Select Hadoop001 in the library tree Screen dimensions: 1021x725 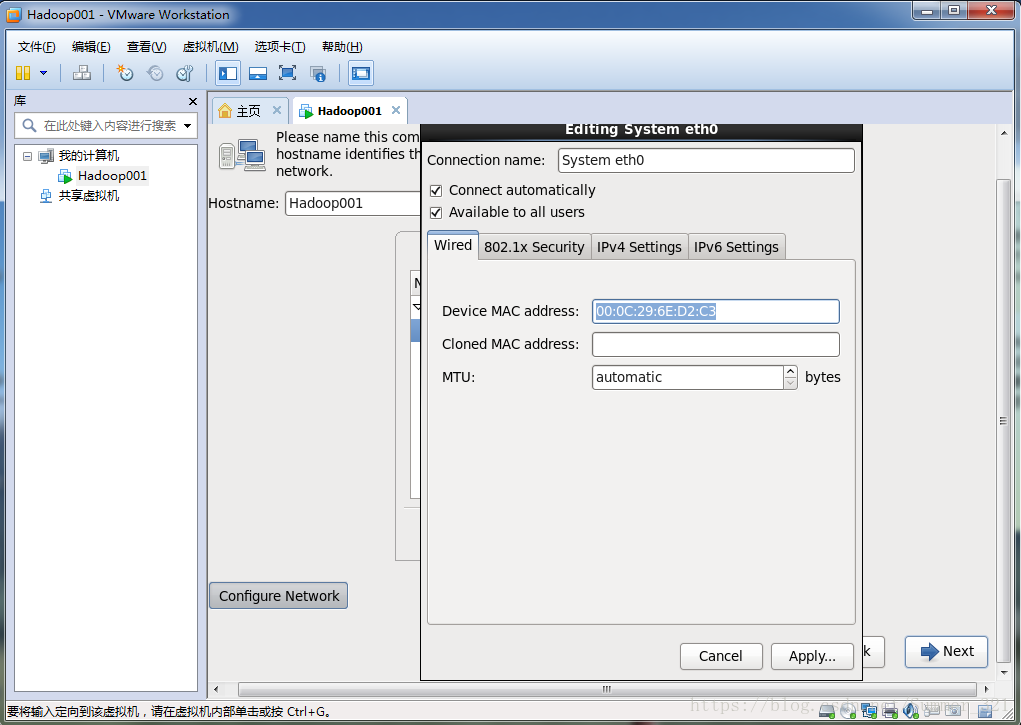(112, 176)
